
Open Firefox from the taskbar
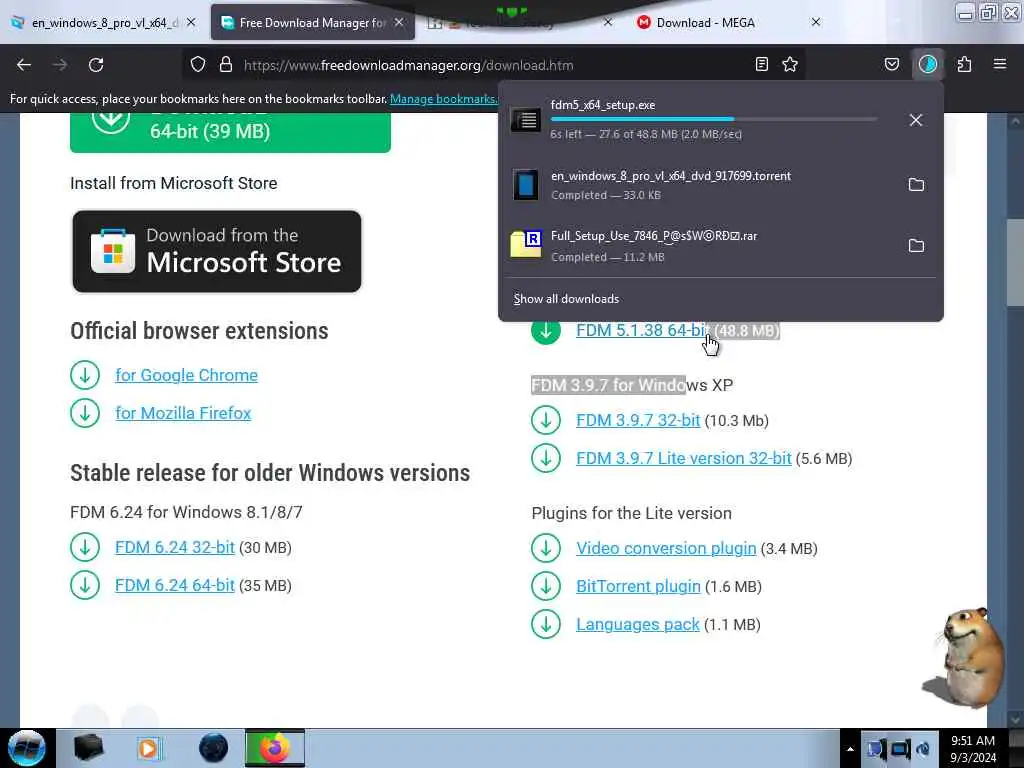(x=275, y=748)
